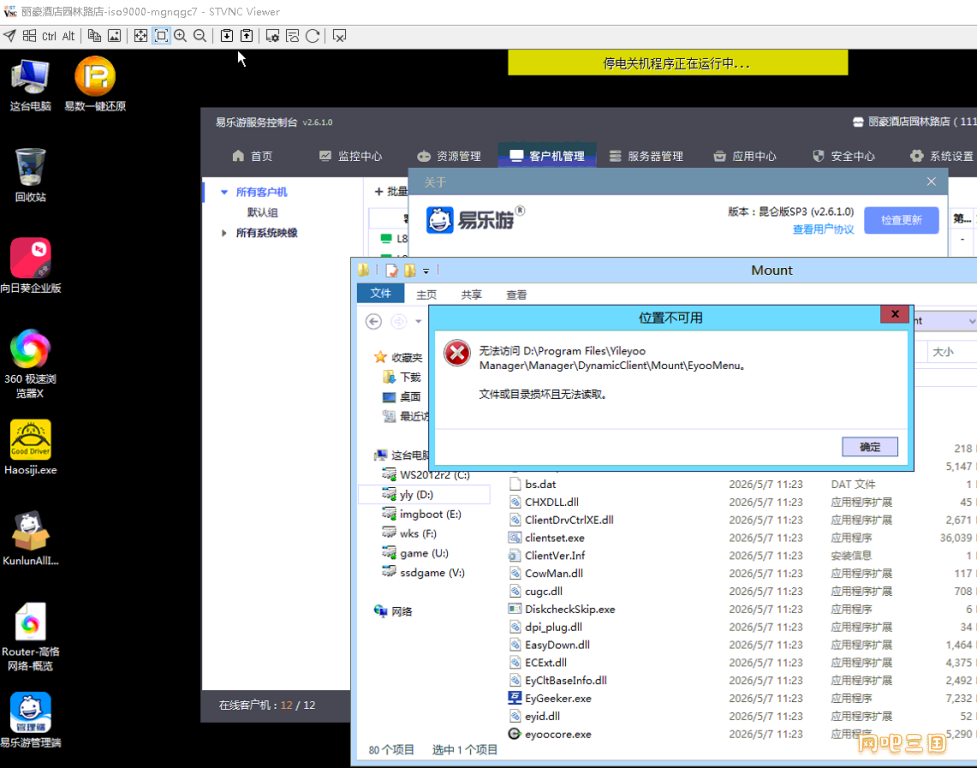977x768 pixels.
Task: Toggle the fit-to-window scaling icon
Action: pyautogui.click(x=161, y=36)
